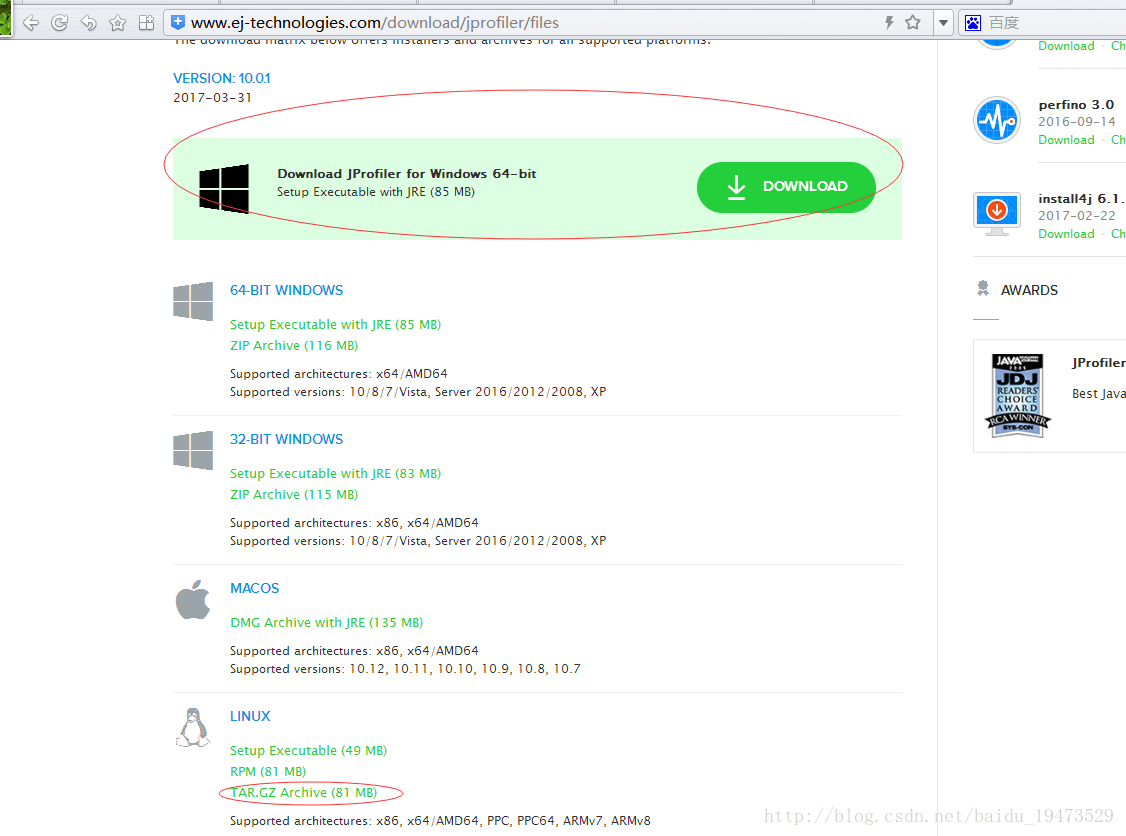The image size is (1126, 836).
Task: Open the grid apps icon in toolbar
Action: pos(146,23)
